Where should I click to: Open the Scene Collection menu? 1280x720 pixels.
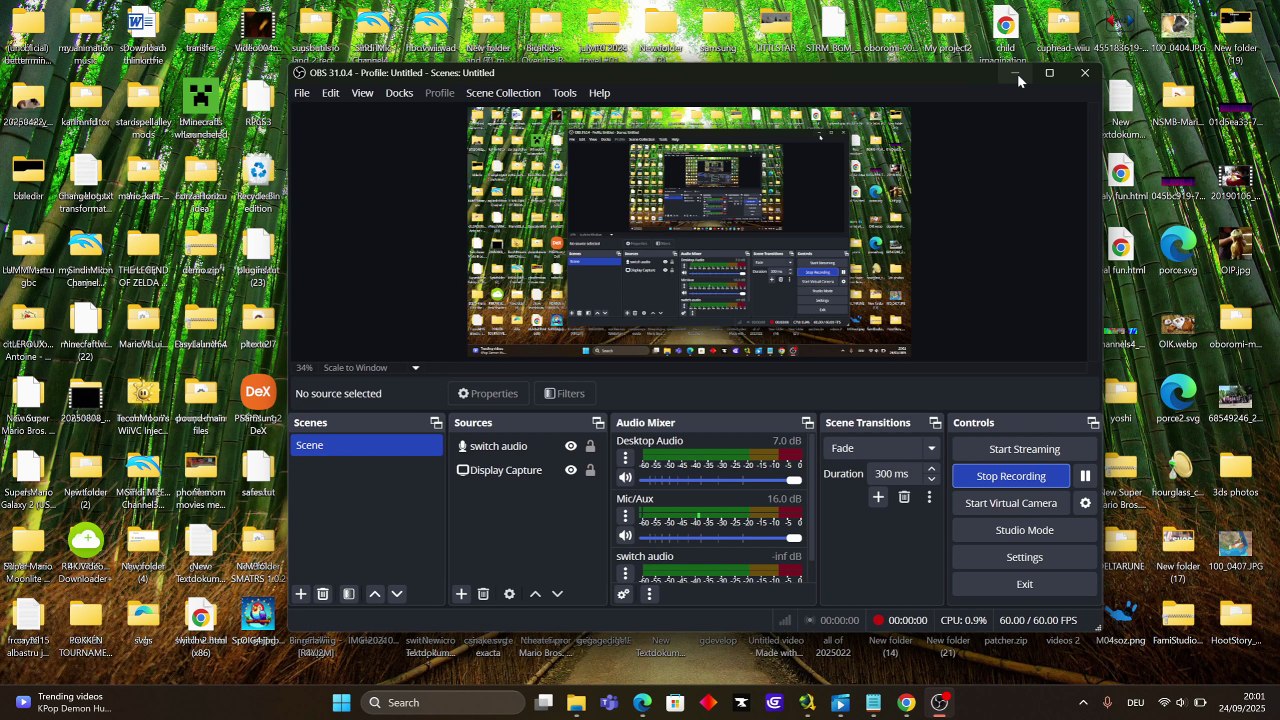(503, 93)
